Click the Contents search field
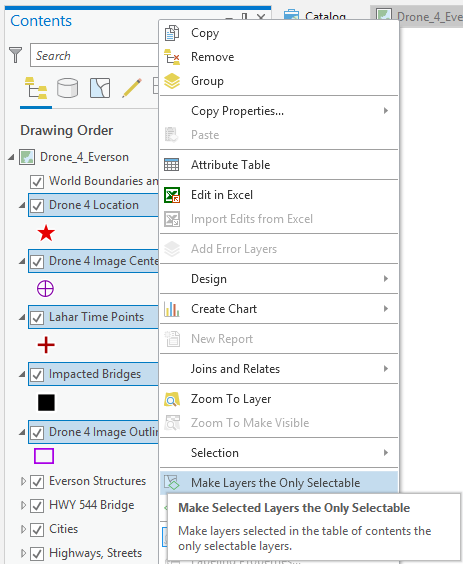Viewport: 463px width, 564px height. coord(94,55)
